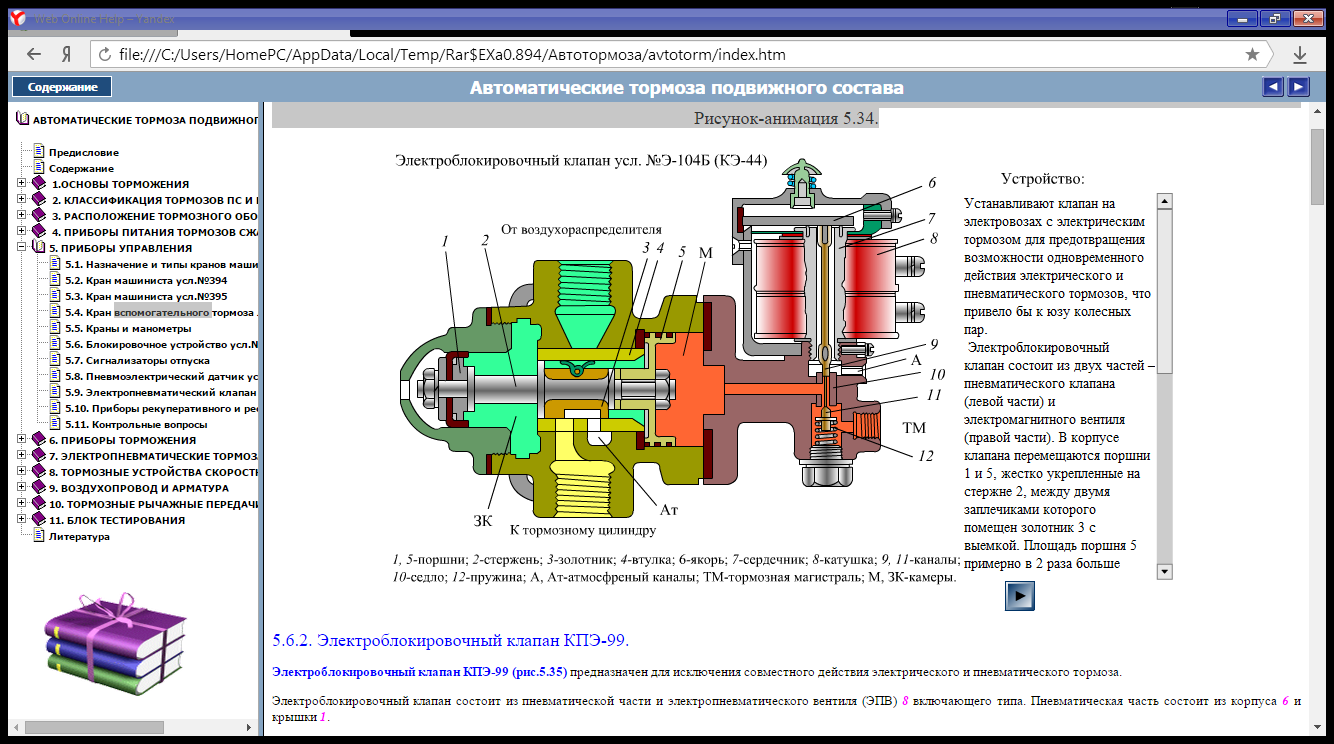
Task: Click book icon of 11. БЛОК ТЕСТИРОВАНИЯ
Action: tap(39, 520)
